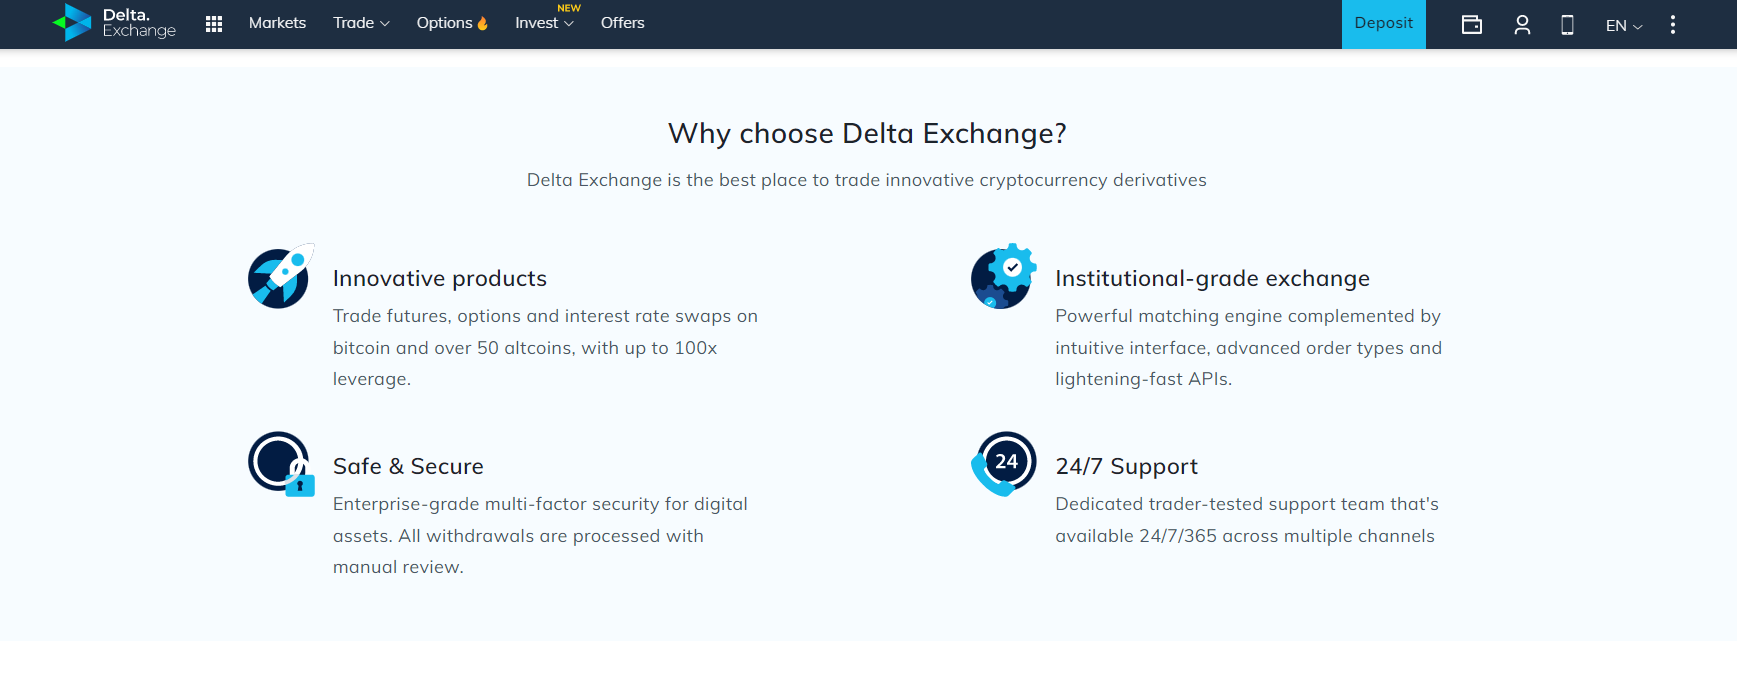Screen dimensions: 1737x688
Task: Click the text 'Powerful matching engine complemented by'
Action: (1248, 316)
